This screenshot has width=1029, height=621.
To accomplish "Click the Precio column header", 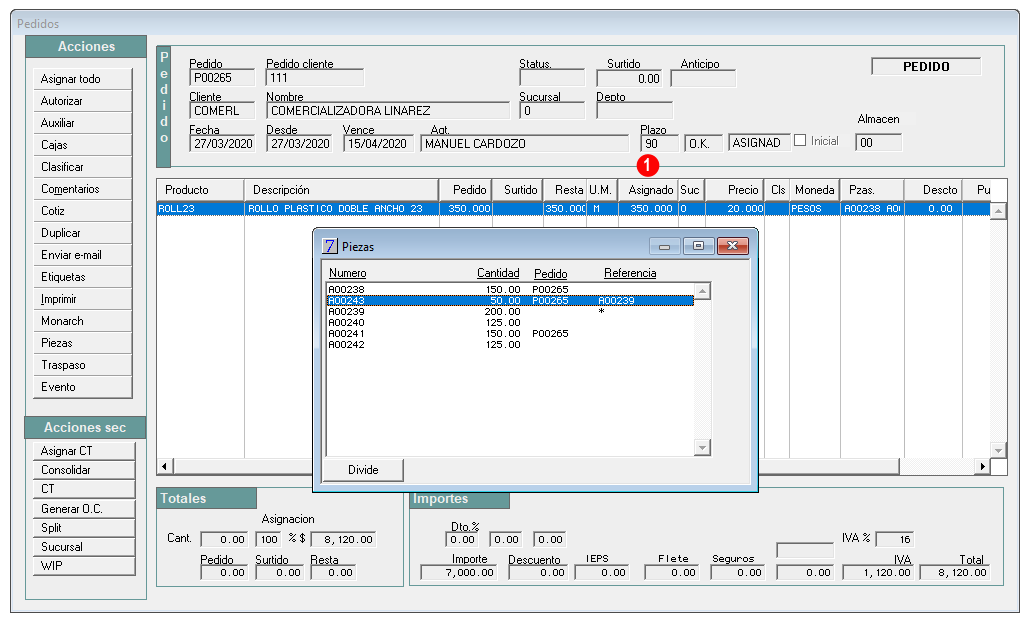I will [735, 190].
